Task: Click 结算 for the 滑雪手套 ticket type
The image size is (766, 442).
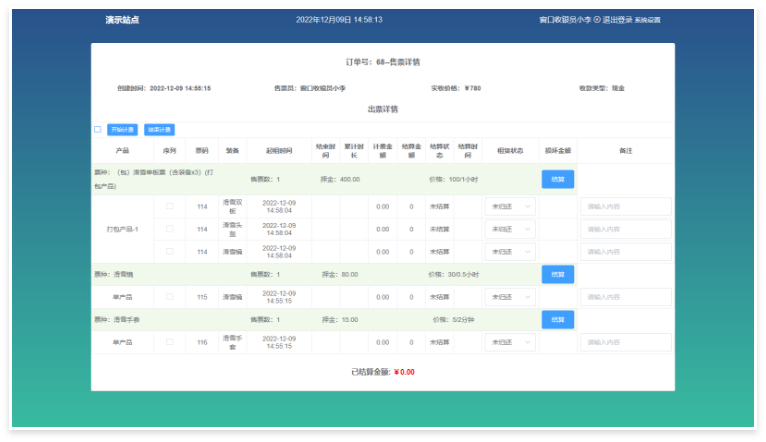Action: click(x=557, y=319)
